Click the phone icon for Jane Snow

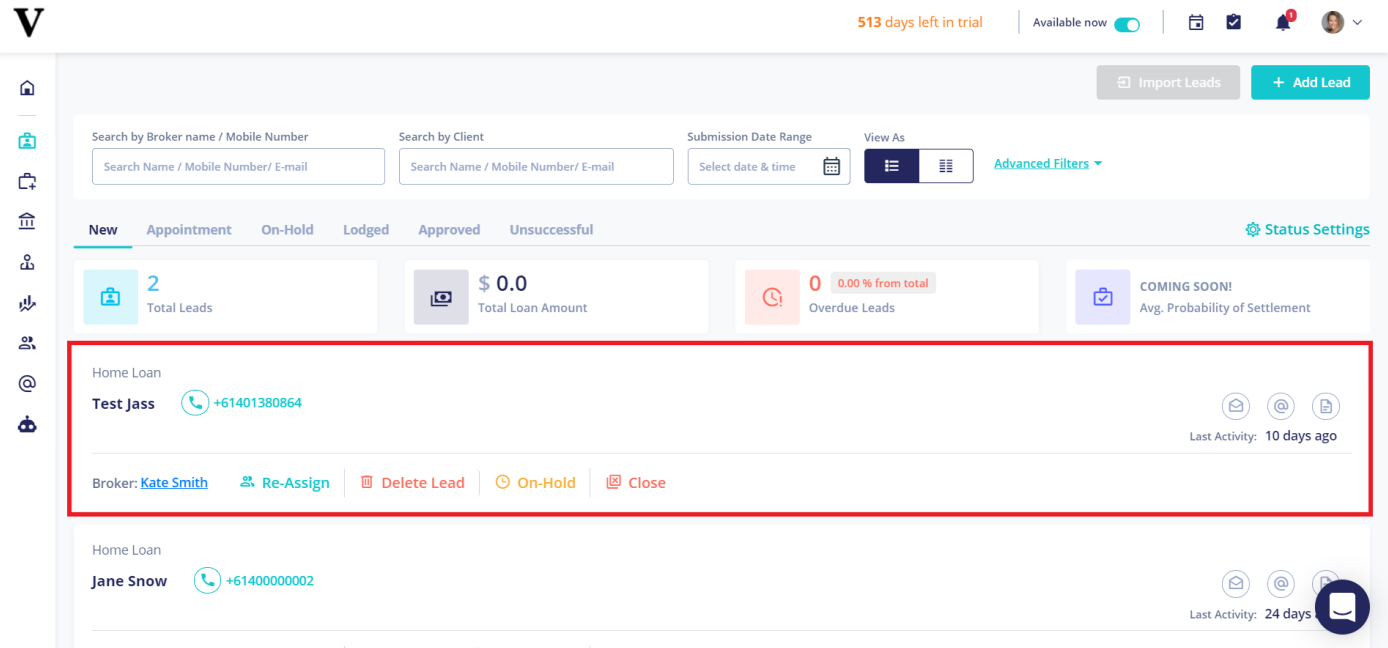[x=207, y=580]
